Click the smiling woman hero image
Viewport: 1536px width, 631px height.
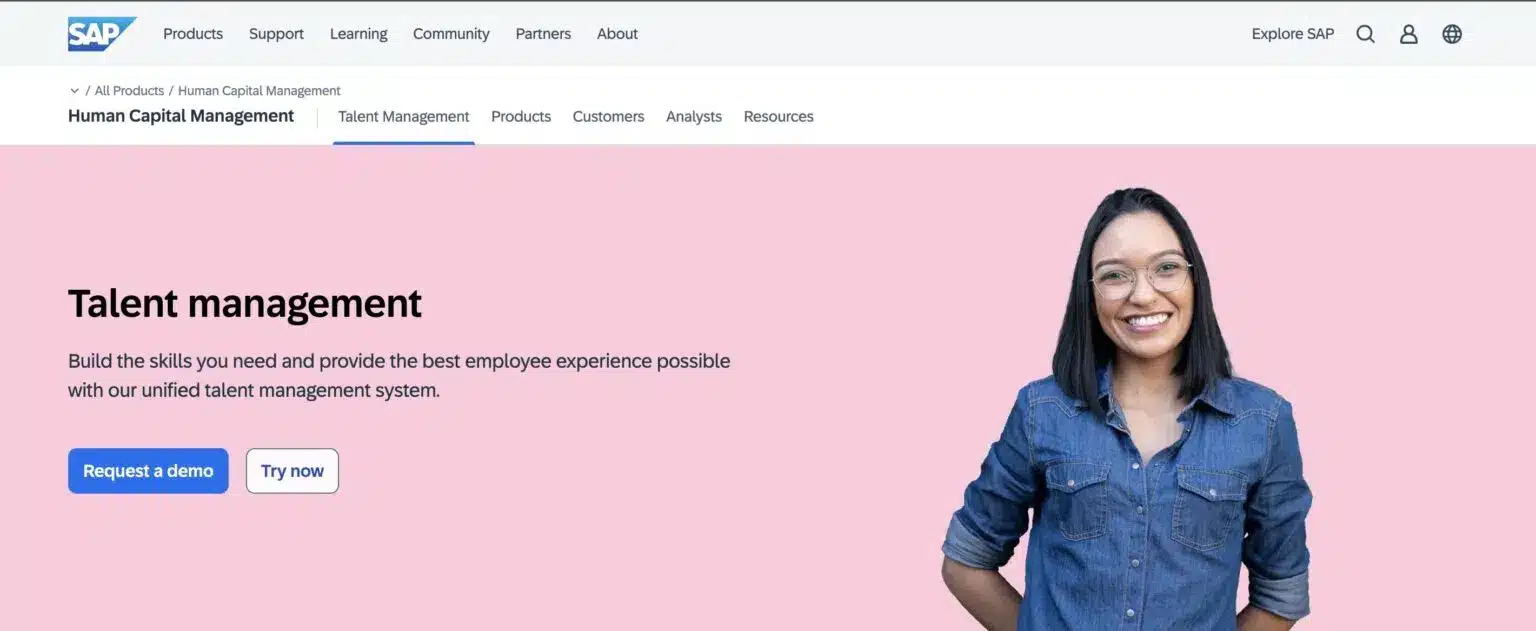[x=1128, y=410]
